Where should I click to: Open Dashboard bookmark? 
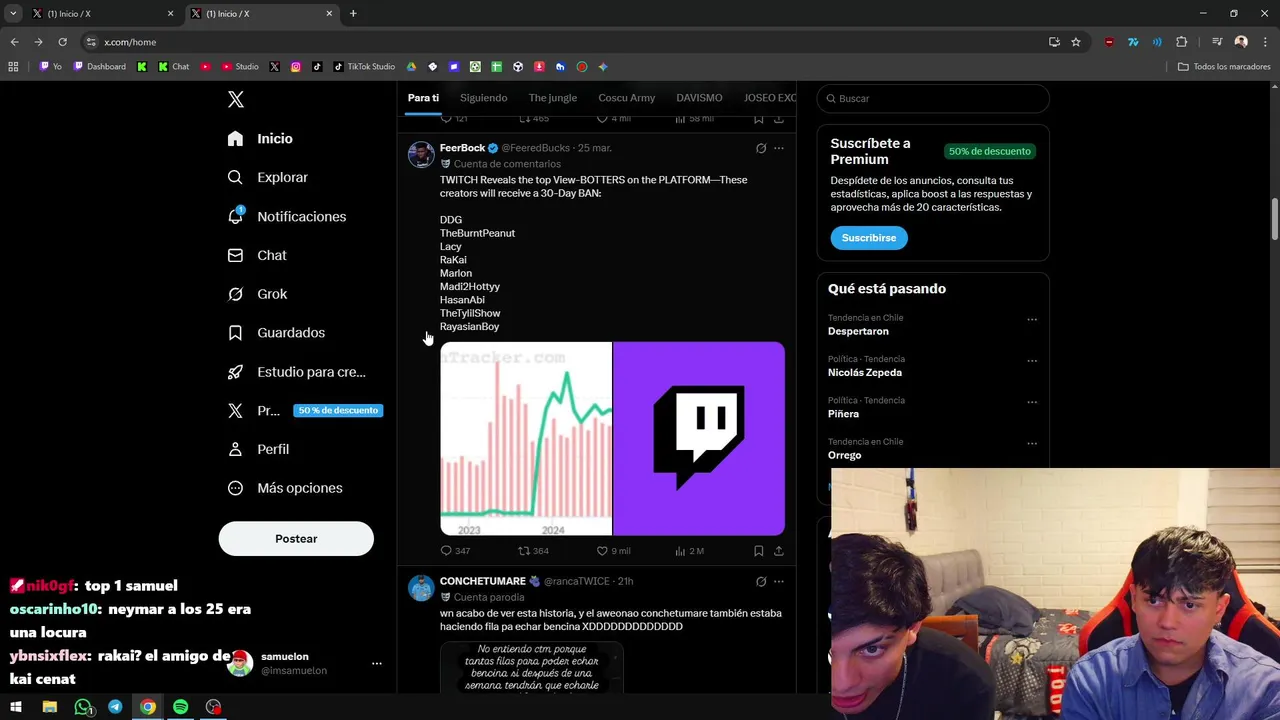100,67
